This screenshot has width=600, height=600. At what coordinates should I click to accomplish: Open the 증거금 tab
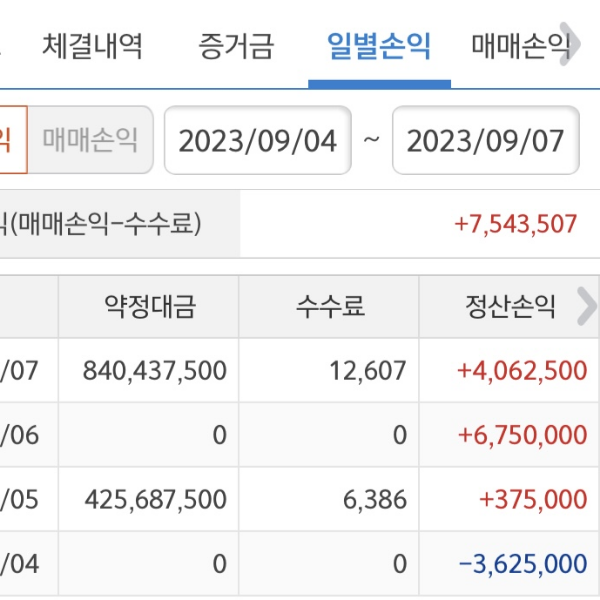pos(235,45)
